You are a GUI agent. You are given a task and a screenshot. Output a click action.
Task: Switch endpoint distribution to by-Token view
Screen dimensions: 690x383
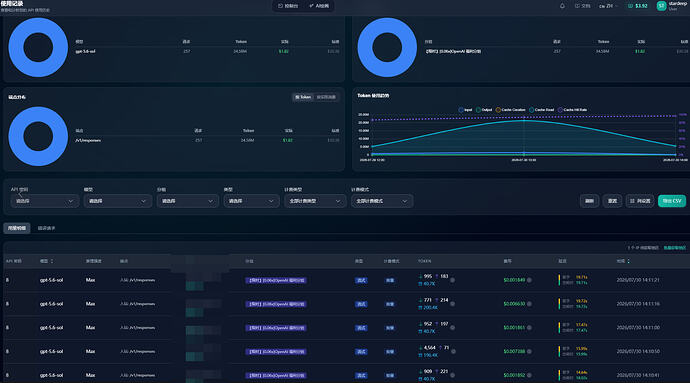303,97
